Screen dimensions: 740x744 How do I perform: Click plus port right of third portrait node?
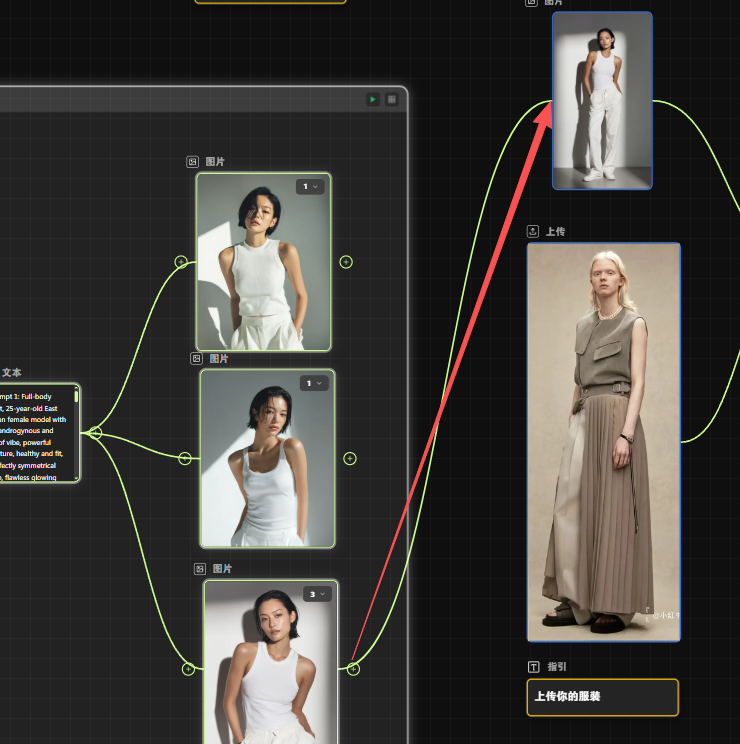click(353, 669)
